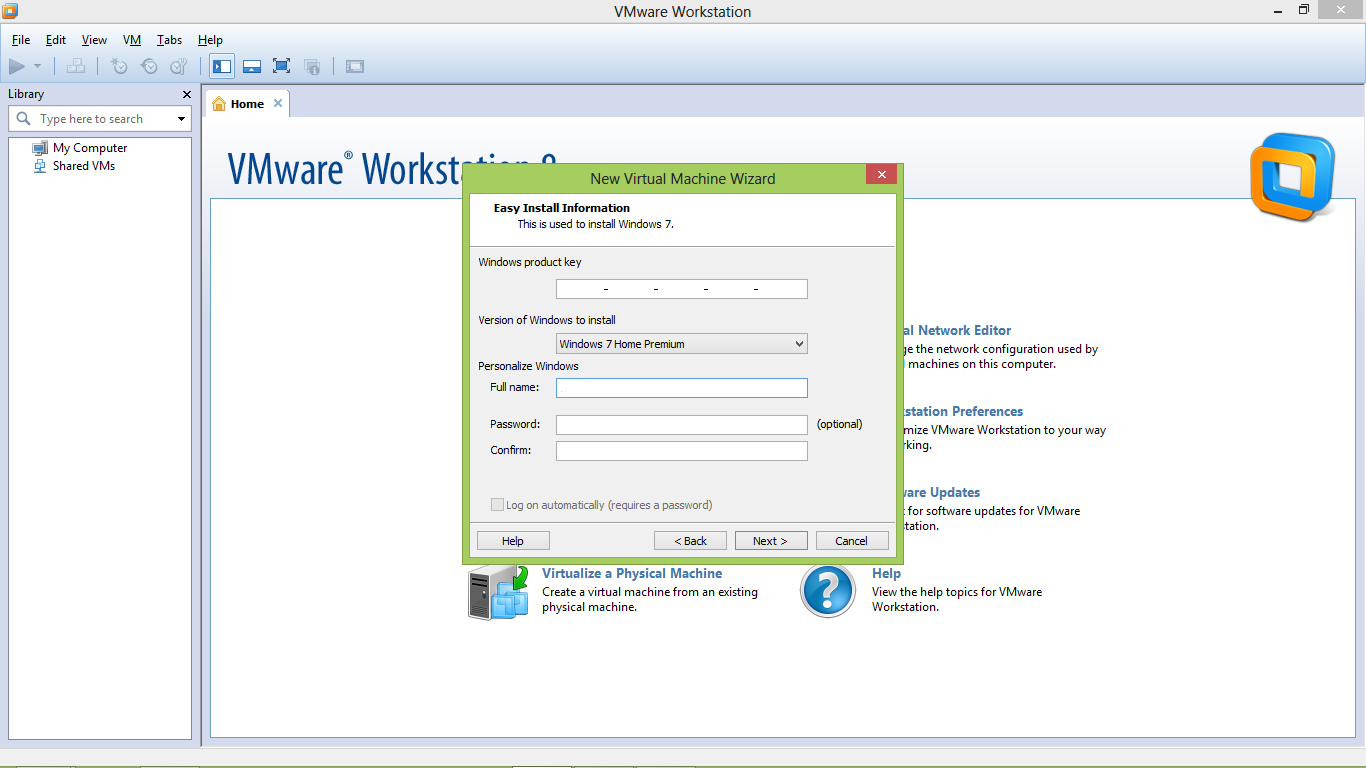Image resolution: width=1366 pixels, height=768 pixels.
Task: Open the Software Updates link behind the wizard
Action: (x=942, y=492)
